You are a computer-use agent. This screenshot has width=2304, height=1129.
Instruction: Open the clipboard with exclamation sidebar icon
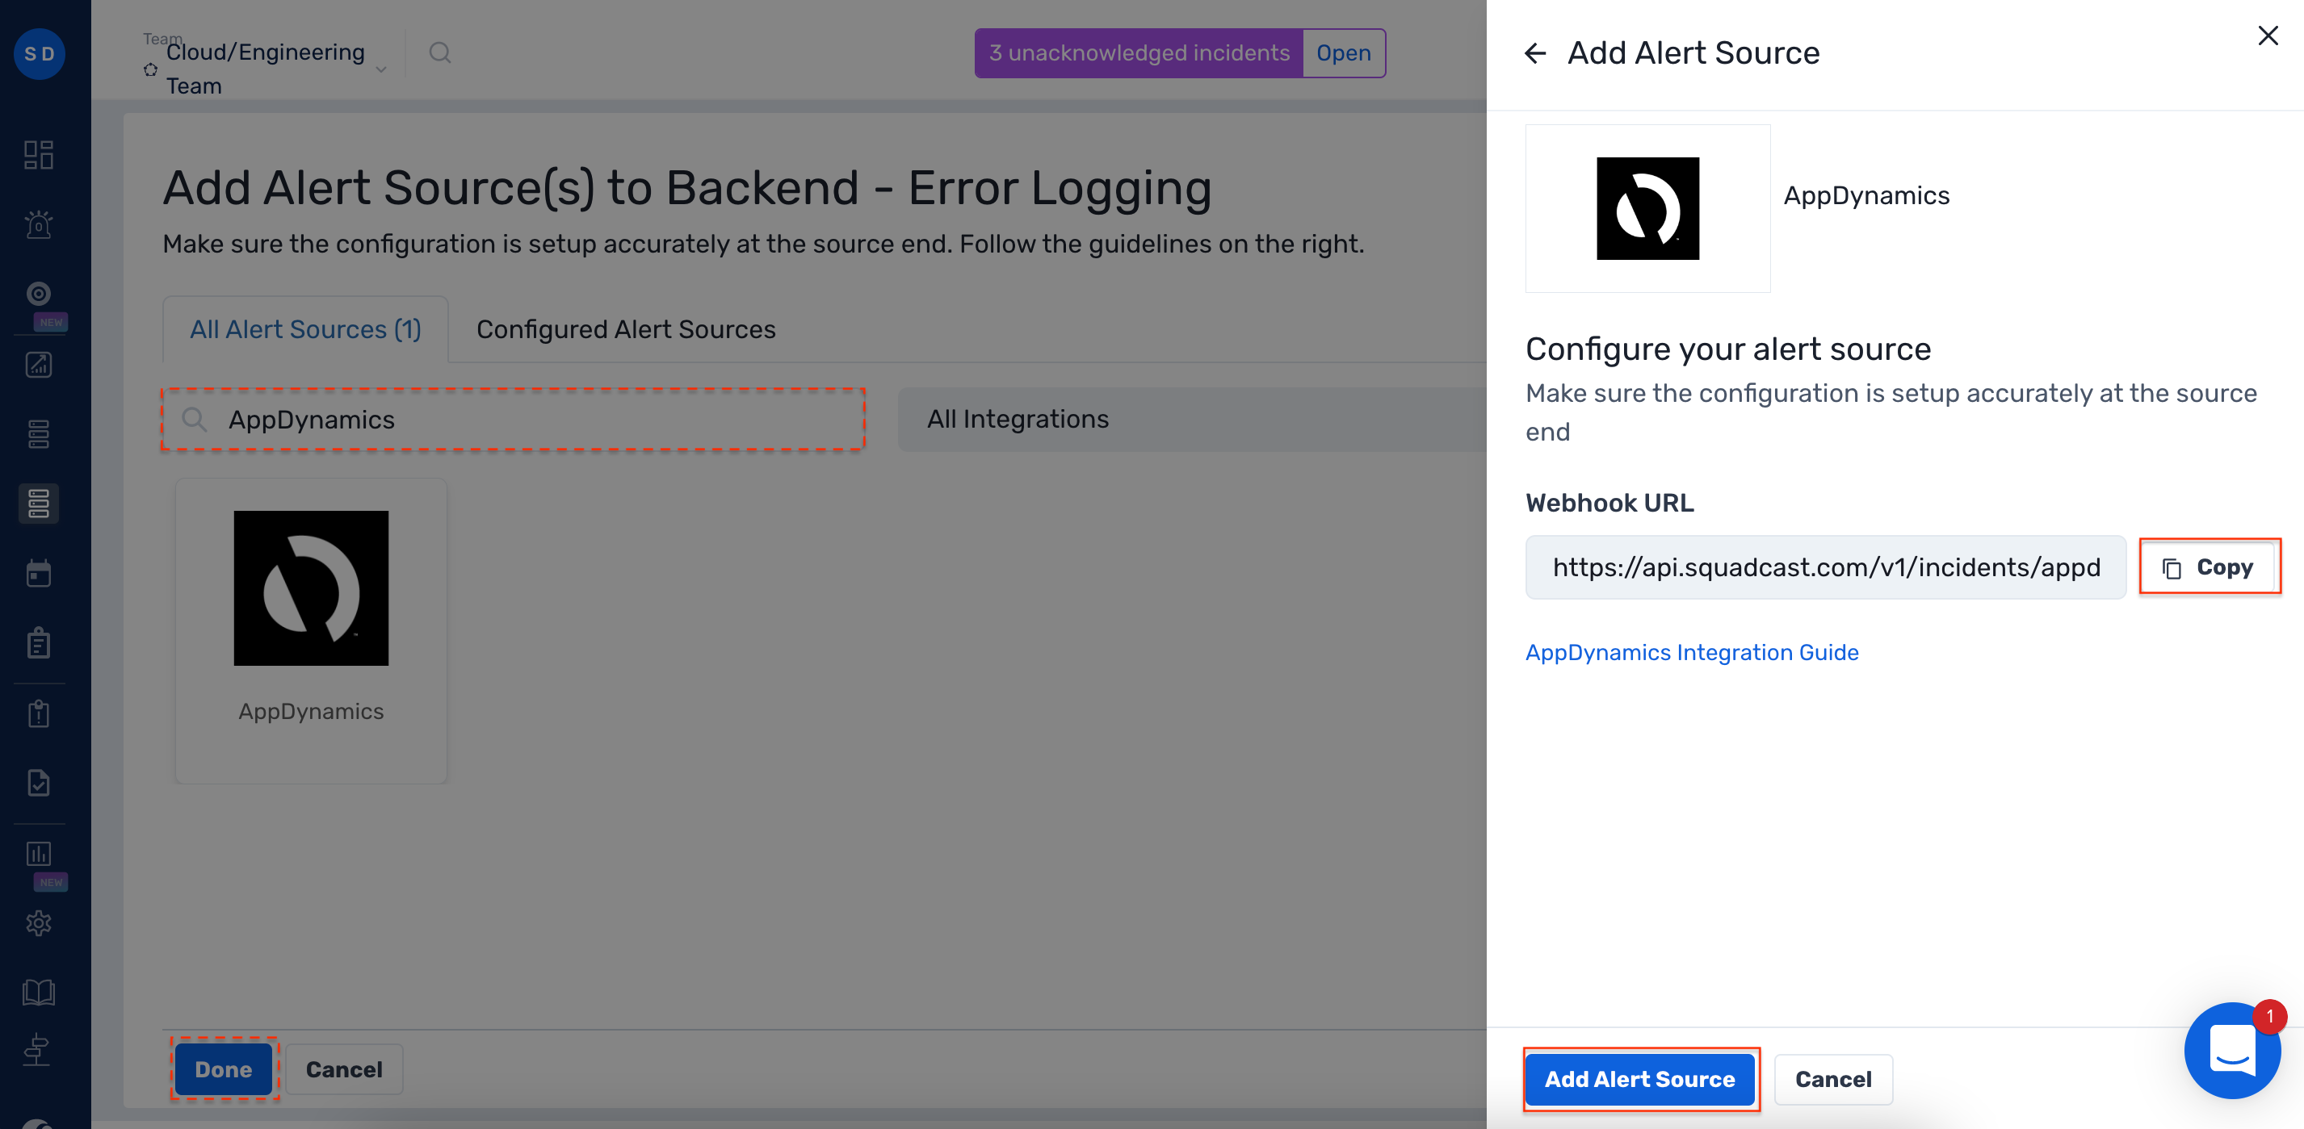tap(39, 713)
